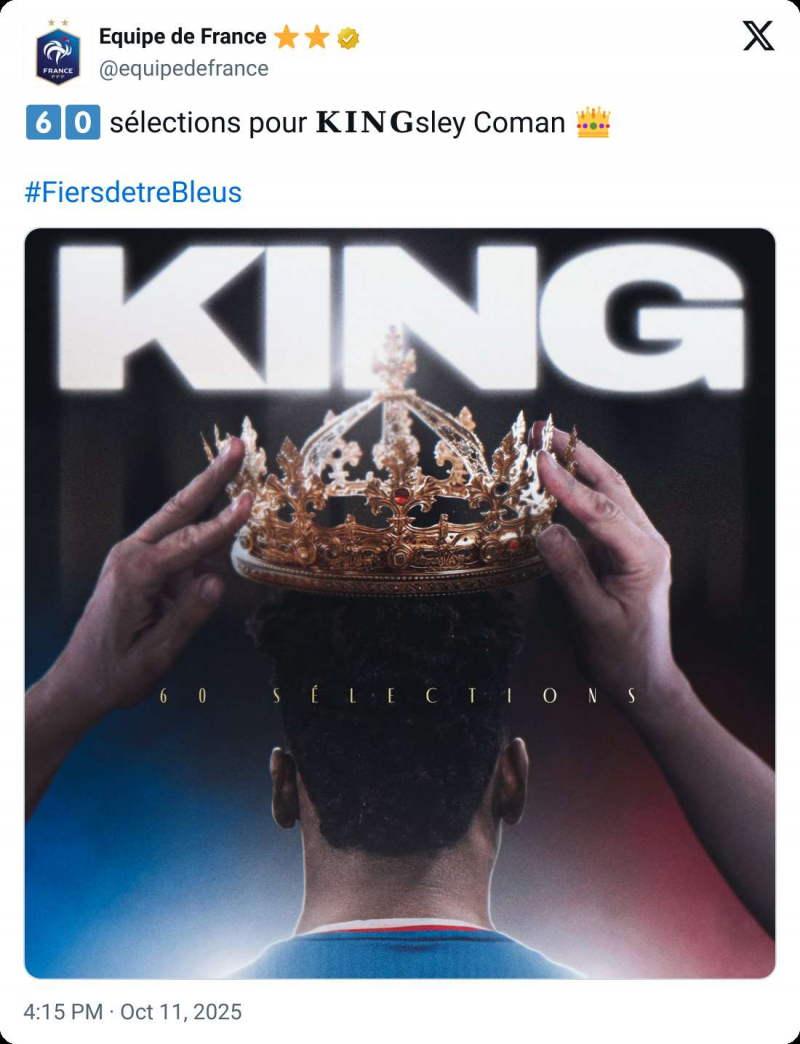This screenshot has width=800, height=1044.
Task: Click the large KING headline in poster
Action: pyautogui.click(x=401, y=318)
